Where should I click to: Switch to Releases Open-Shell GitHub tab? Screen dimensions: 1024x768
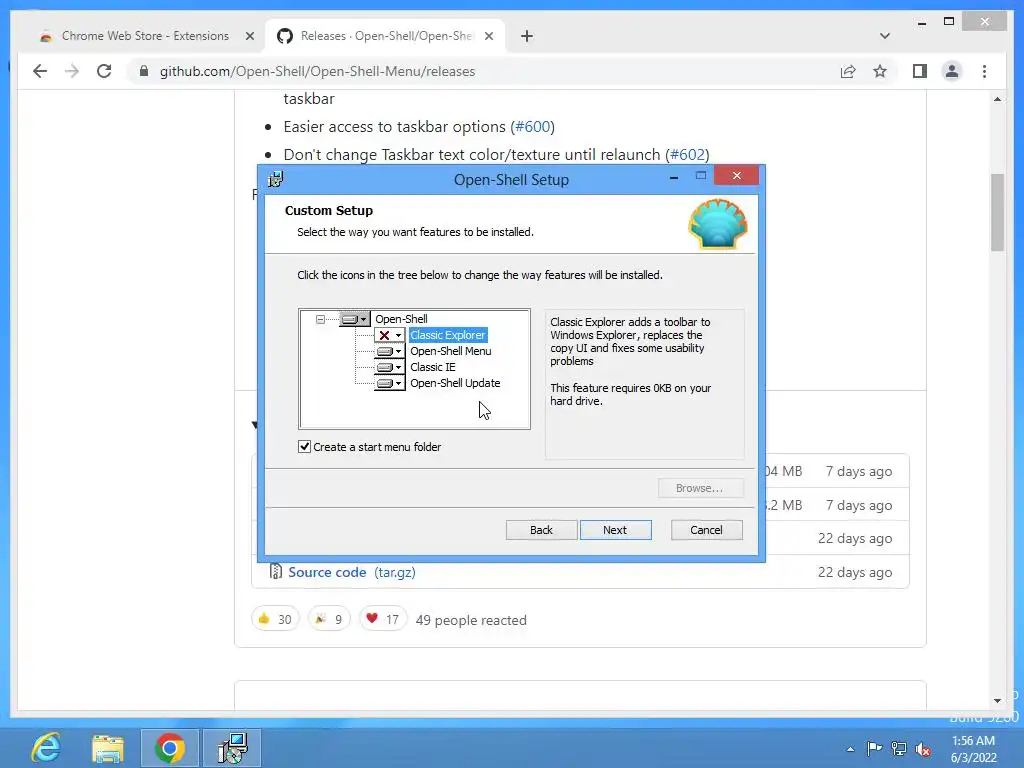click(385, 36)
